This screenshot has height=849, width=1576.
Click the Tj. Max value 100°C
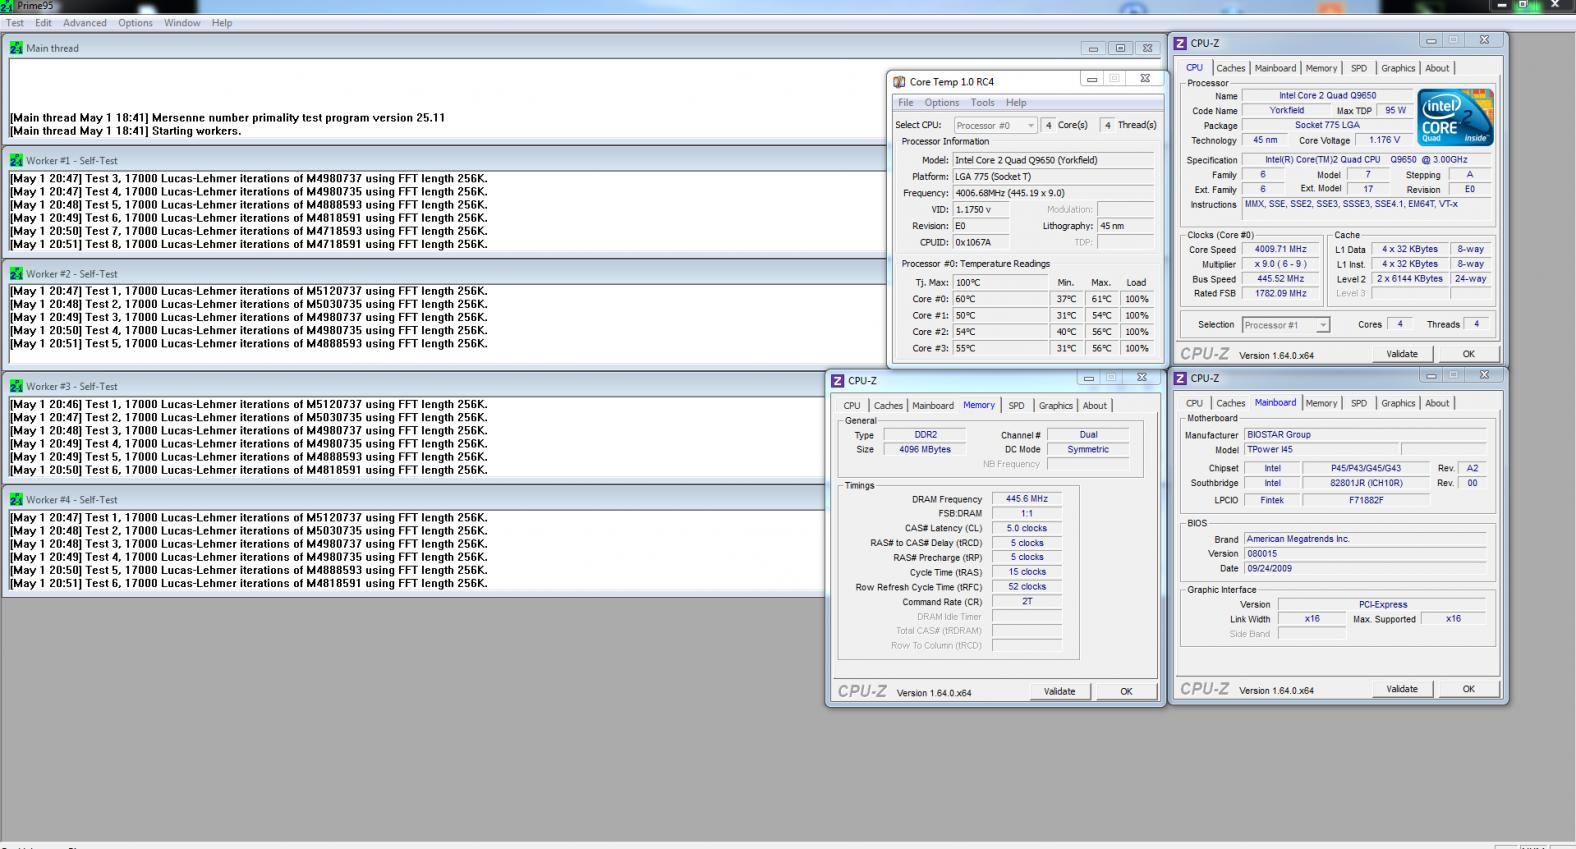click(999, 282)
